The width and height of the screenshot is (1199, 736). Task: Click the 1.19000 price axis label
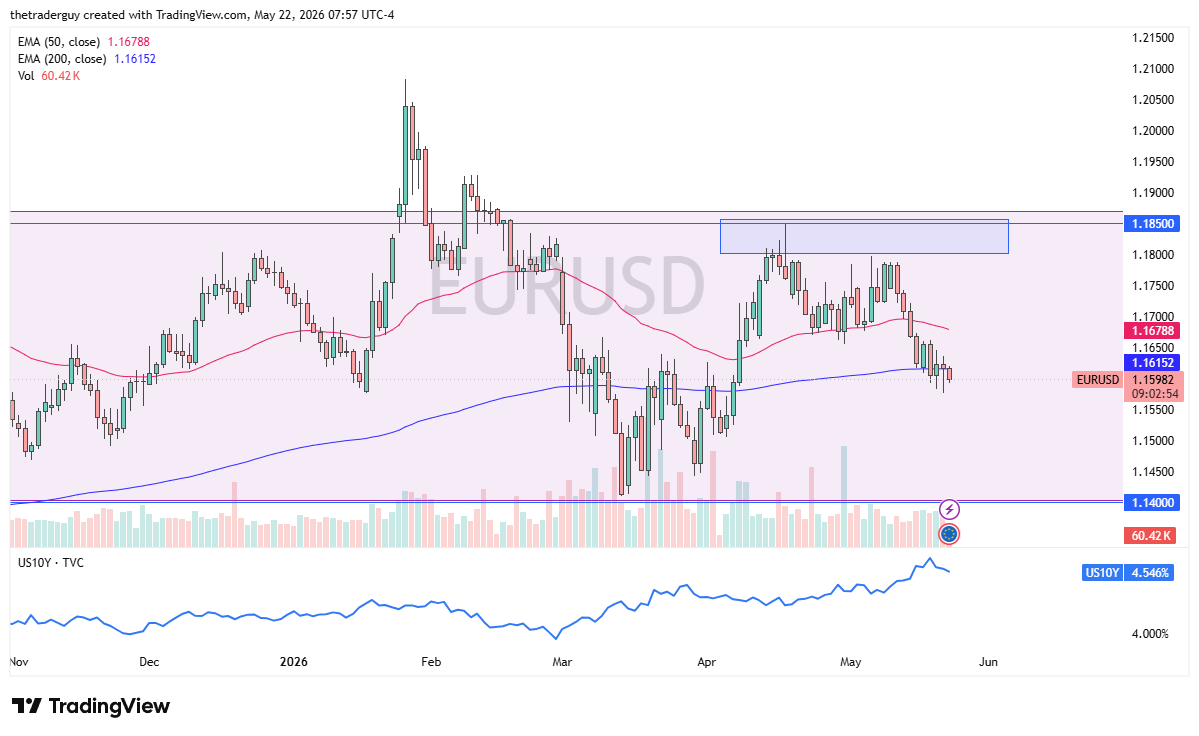point(1152,193)
